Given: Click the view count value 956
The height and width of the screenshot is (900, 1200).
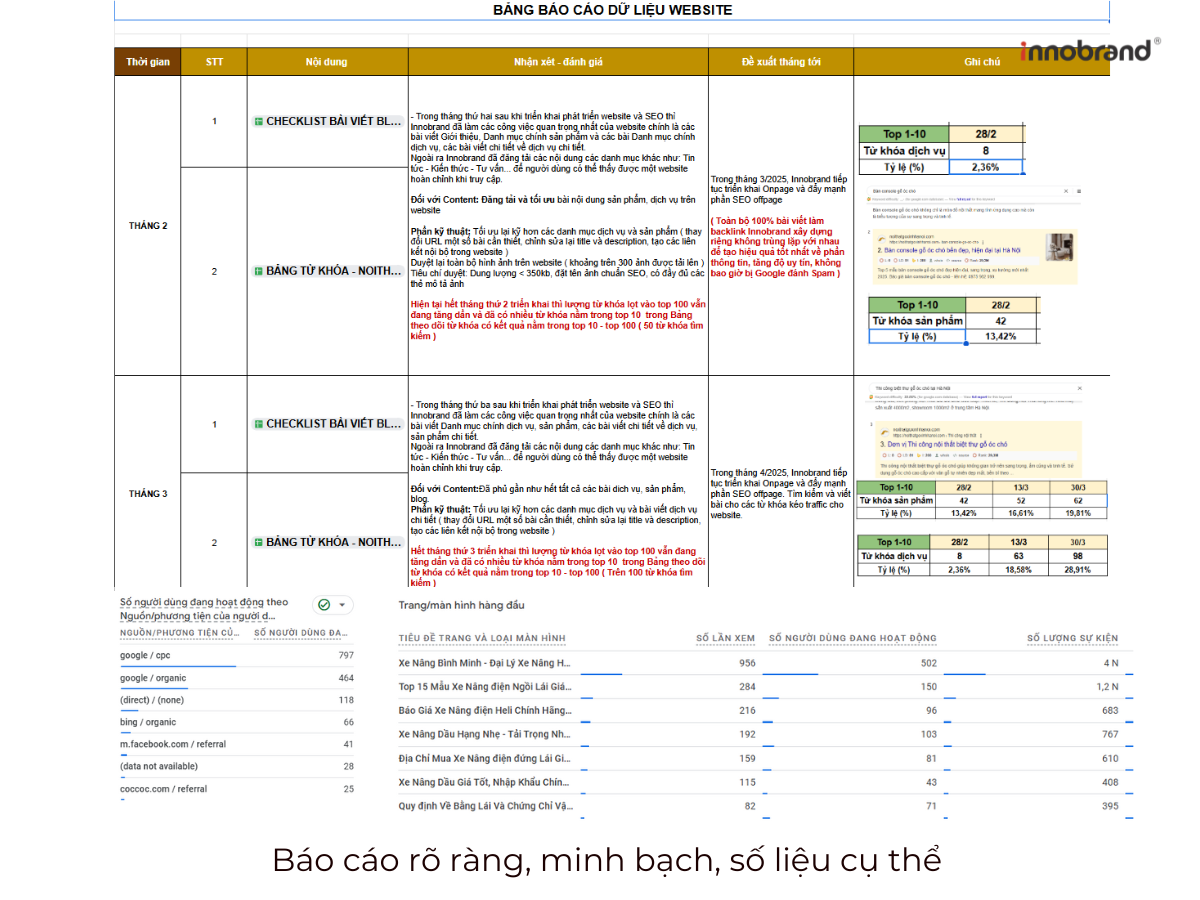Looking at the screenshot, I should (x=746, y=663).
